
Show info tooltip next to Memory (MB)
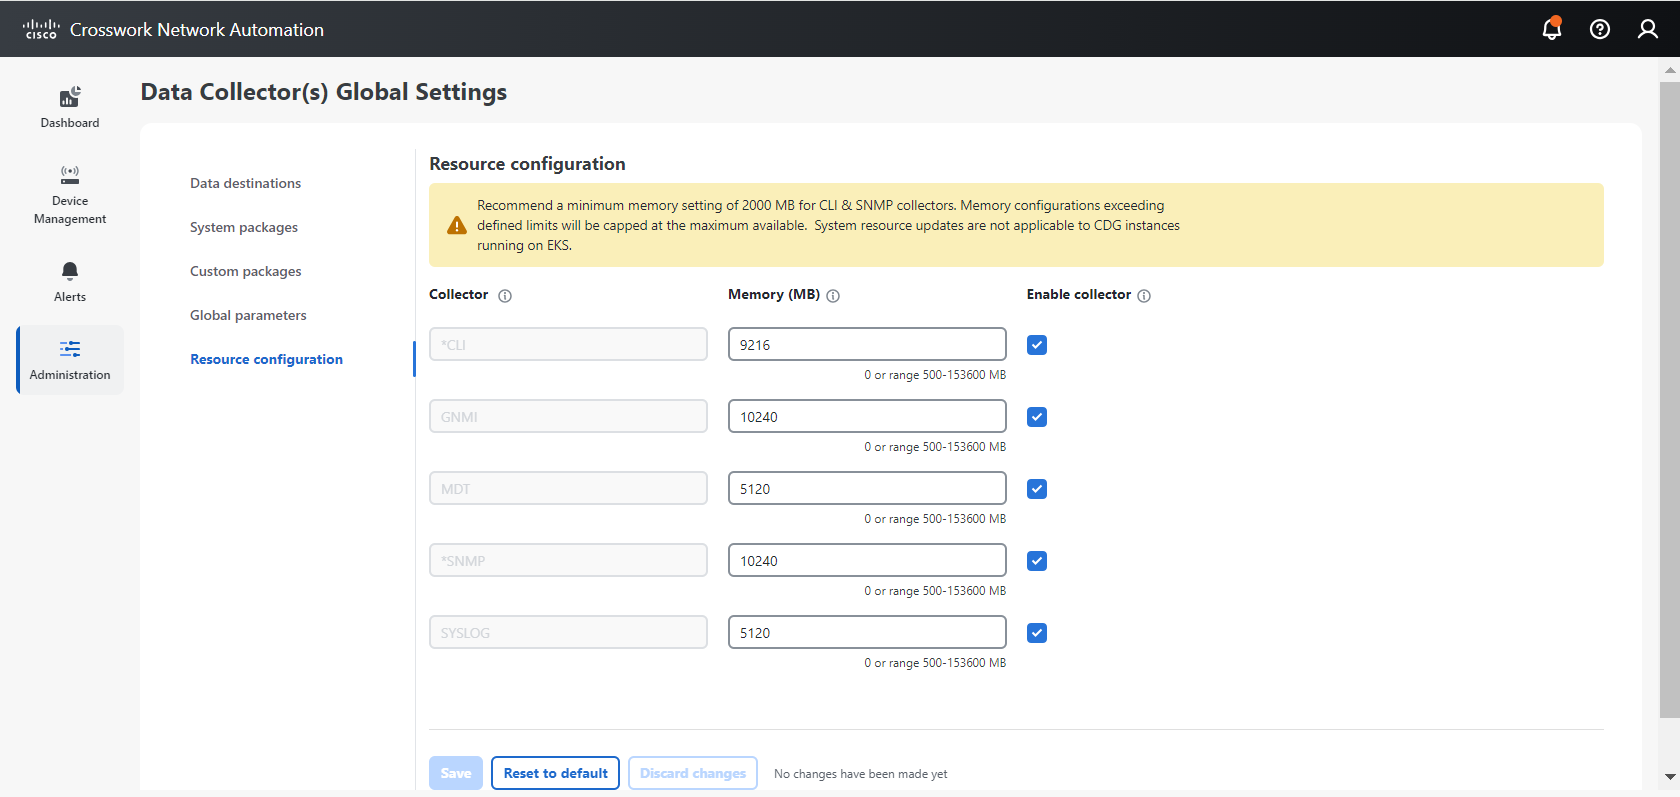[833, 296]
